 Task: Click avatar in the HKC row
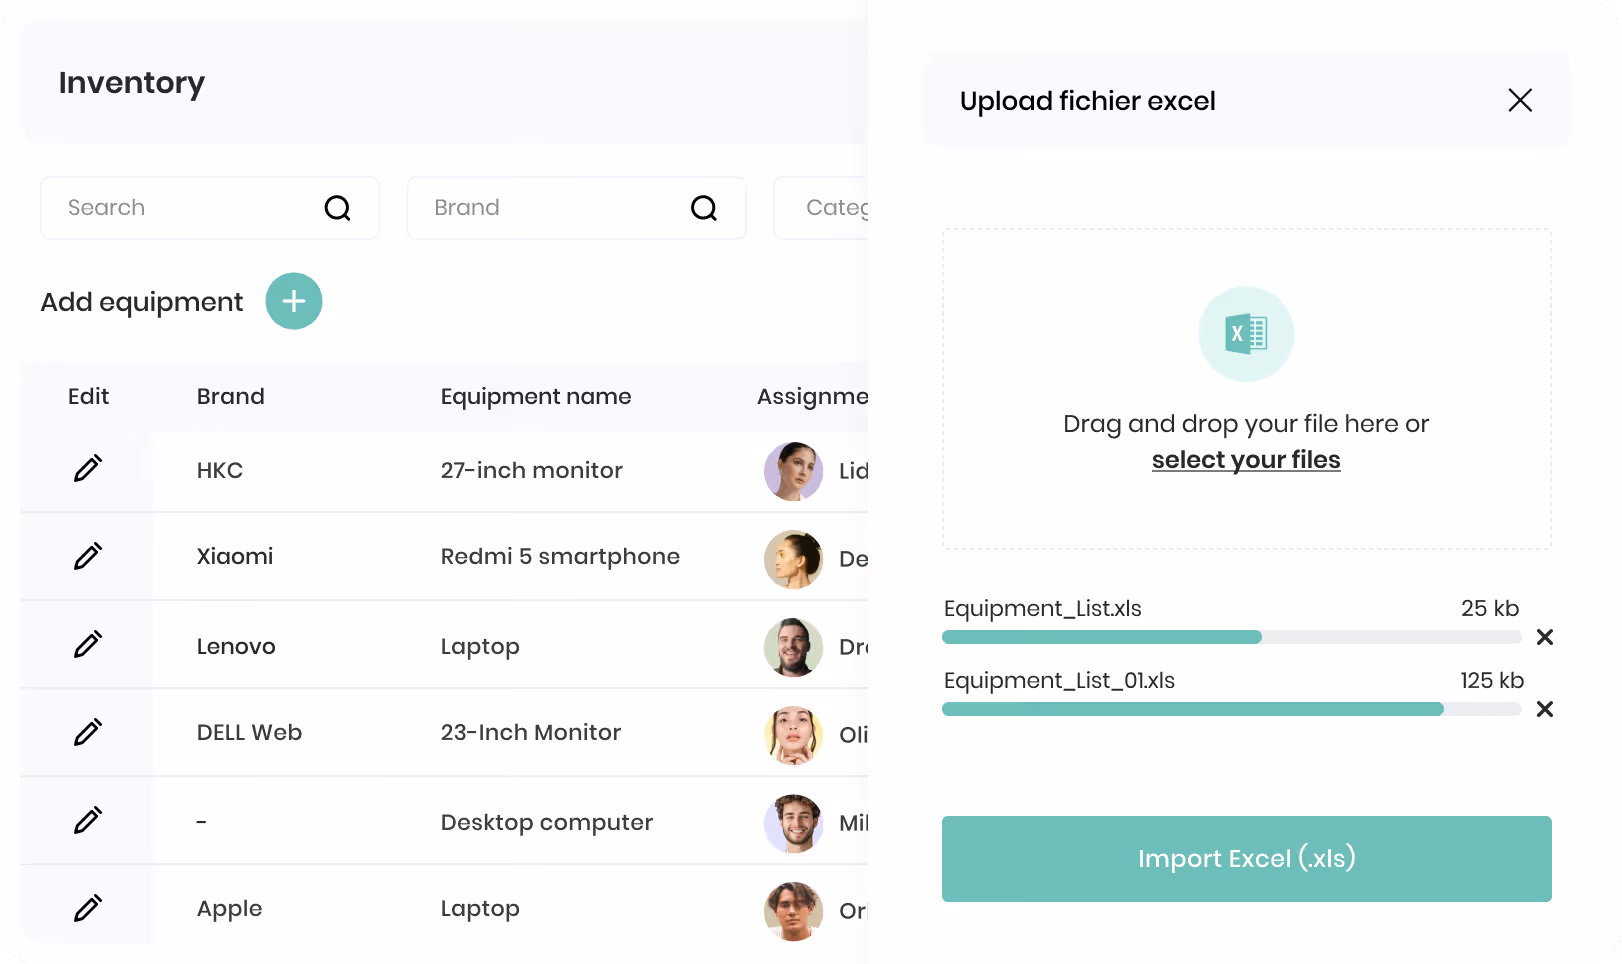click(793, 471)
